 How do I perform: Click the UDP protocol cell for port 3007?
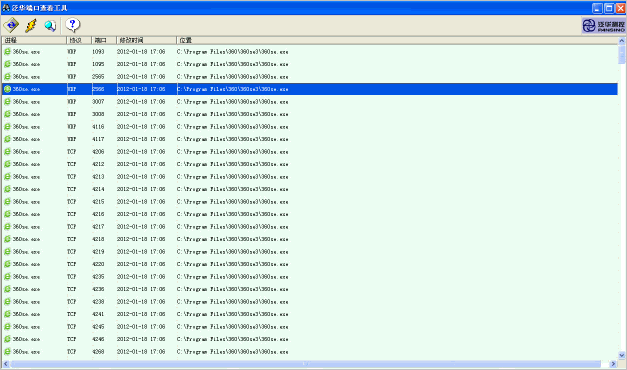[x=72, y=102]
